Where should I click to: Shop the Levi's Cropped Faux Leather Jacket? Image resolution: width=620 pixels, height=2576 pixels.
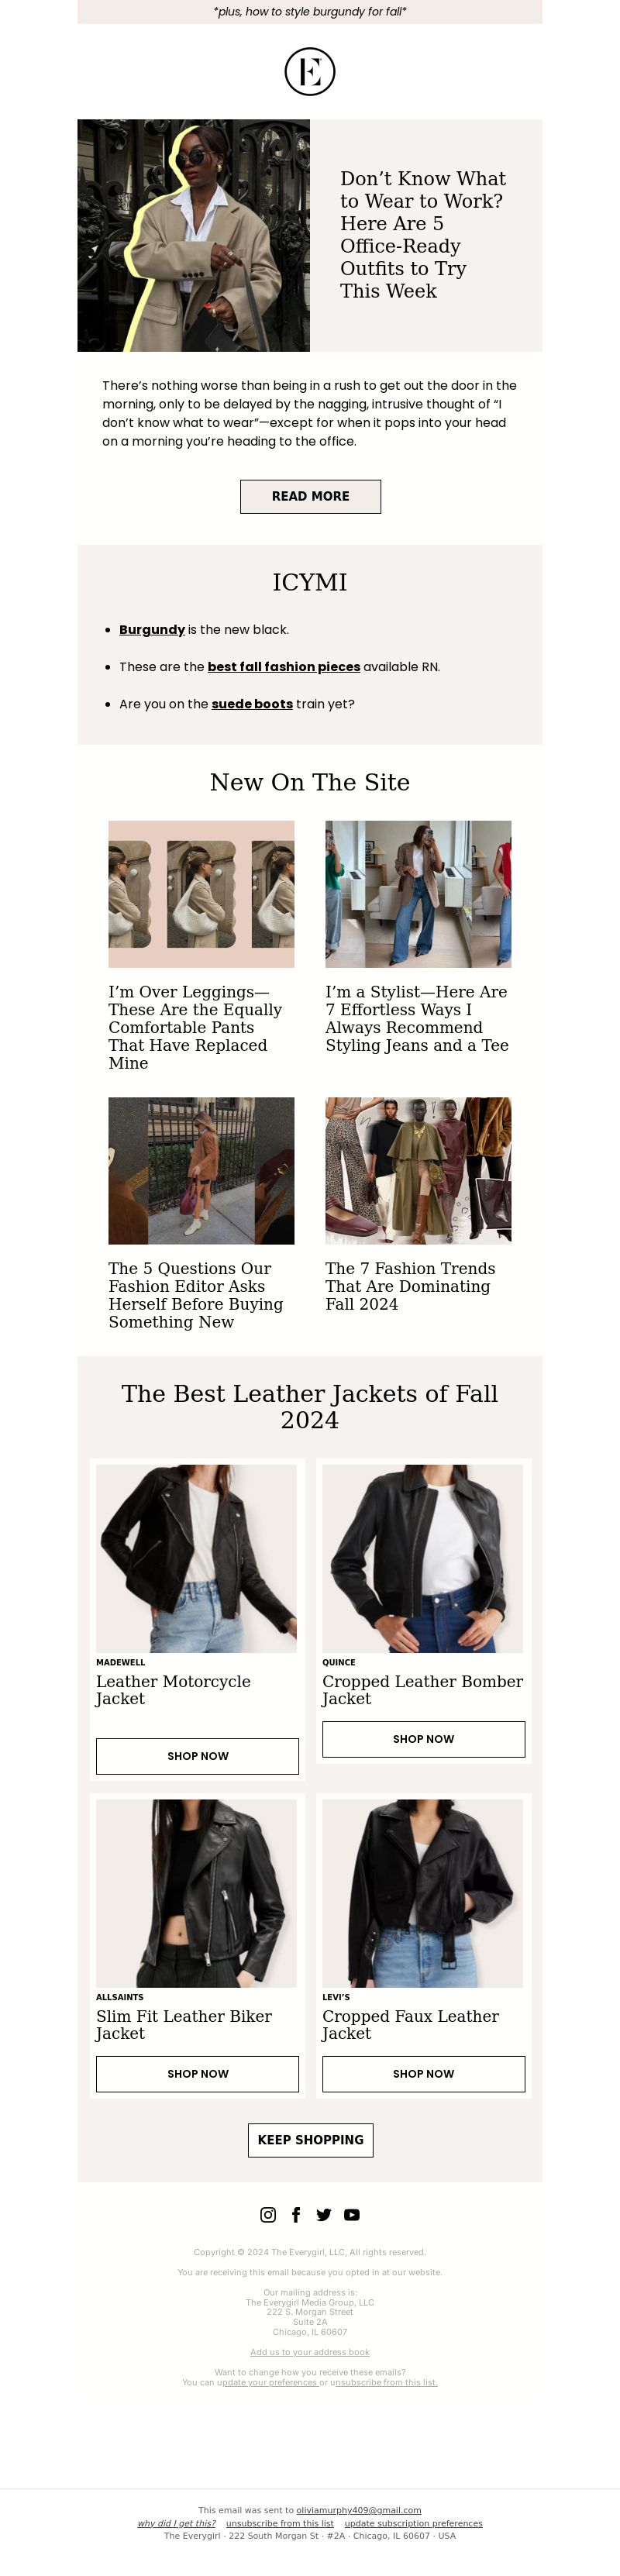[x=423, y=2073]
